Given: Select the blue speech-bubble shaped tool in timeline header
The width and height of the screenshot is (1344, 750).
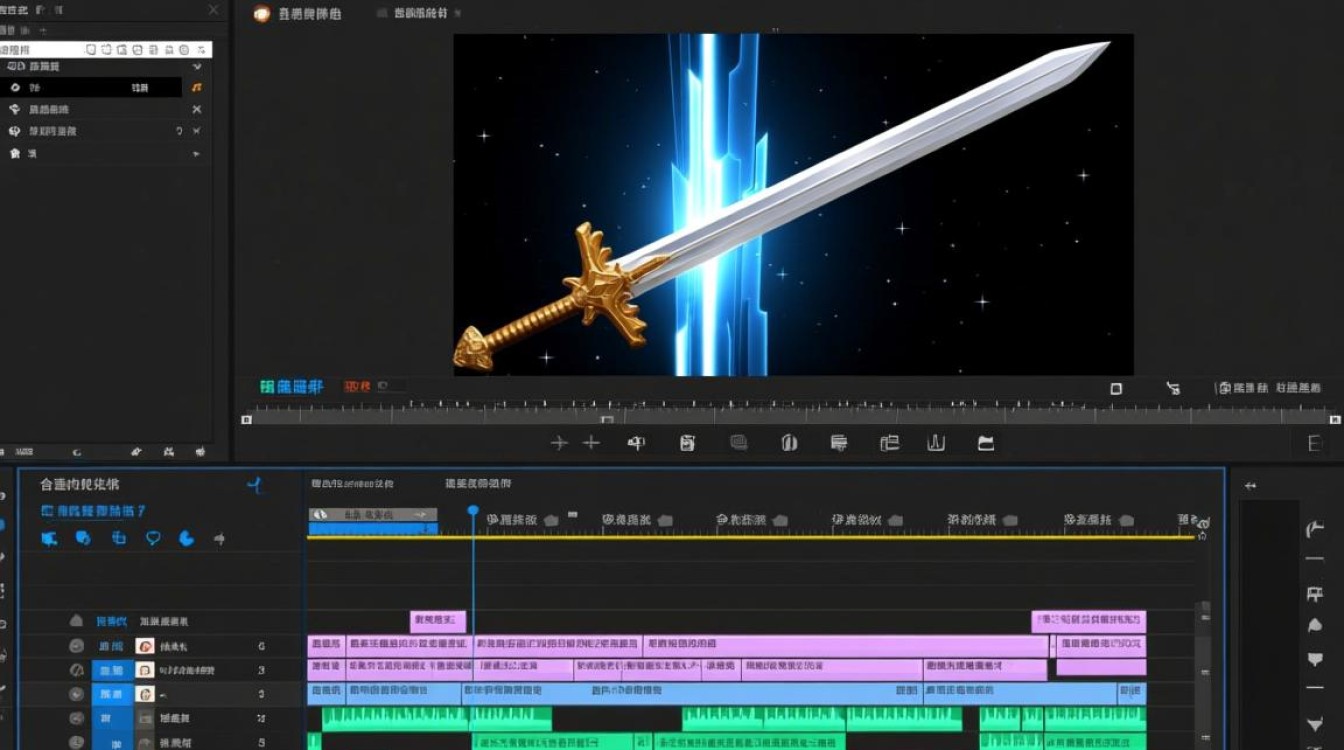Looking at the screenshot, I should [153, 539].
